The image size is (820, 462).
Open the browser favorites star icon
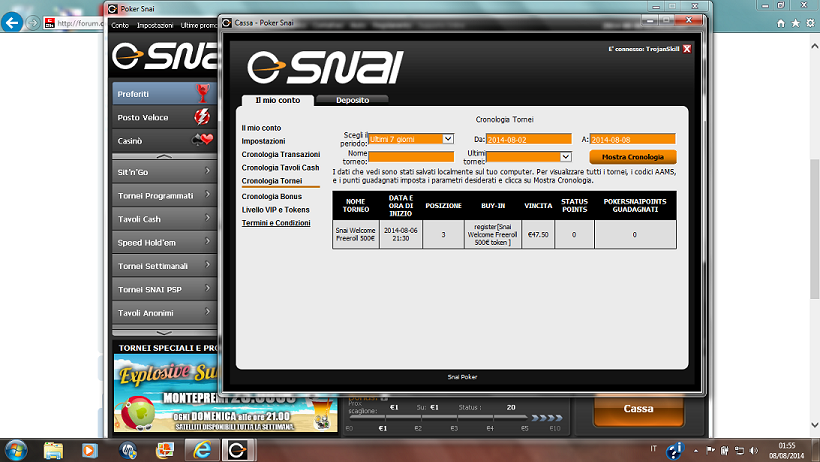coord(795,23)
